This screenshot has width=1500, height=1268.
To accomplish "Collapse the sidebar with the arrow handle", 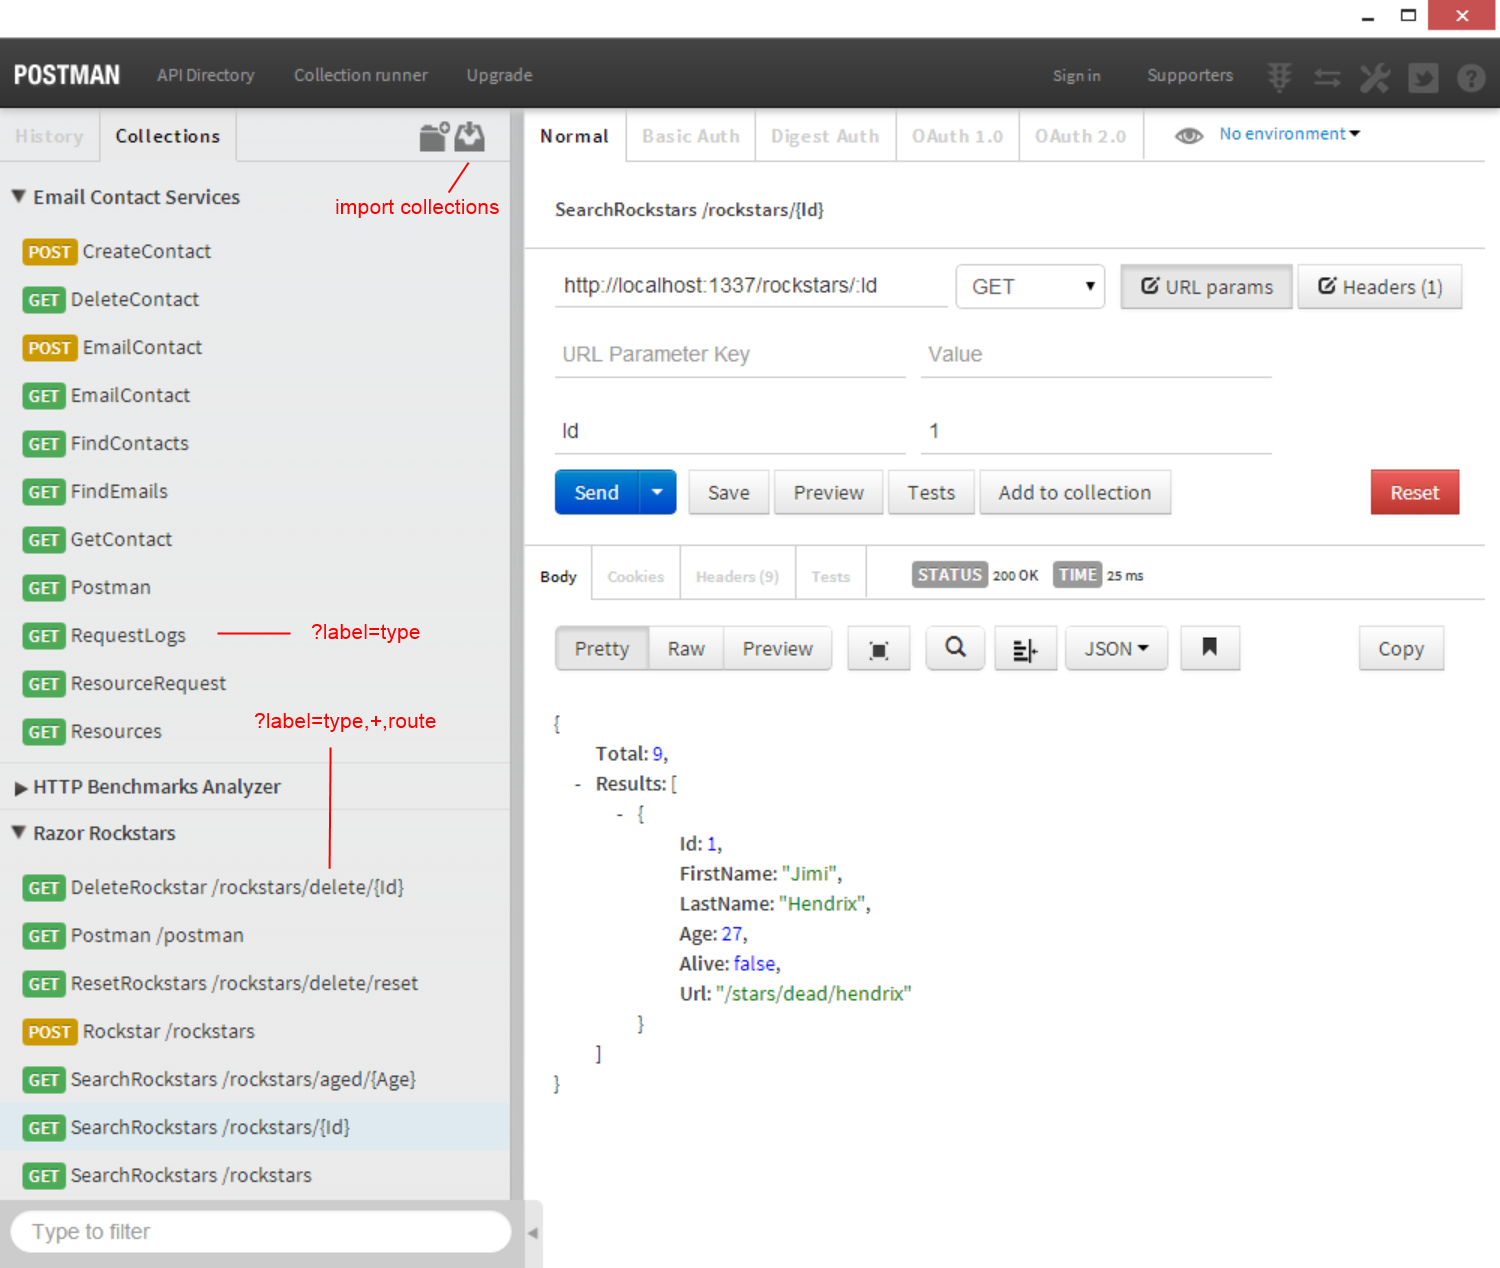I will point(533,1233).
